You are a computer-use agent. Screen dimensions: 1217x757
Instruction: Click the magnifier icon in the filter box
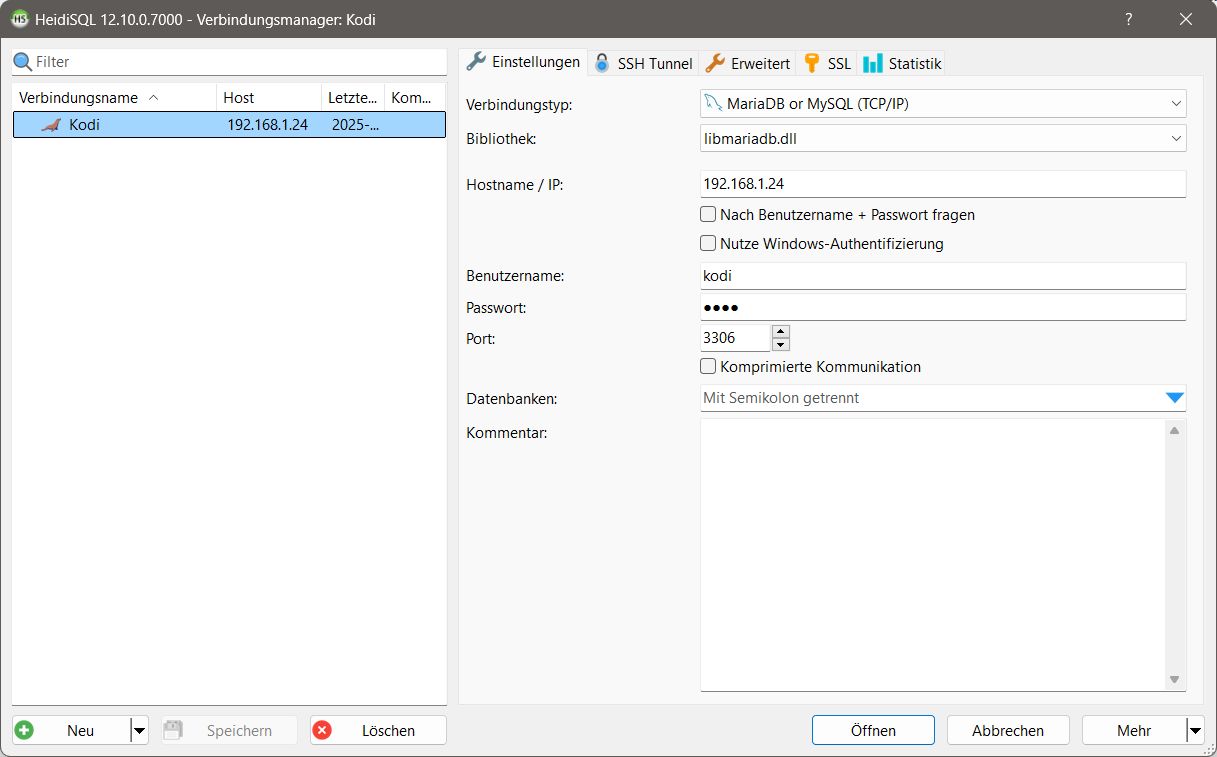click(23, 62)
